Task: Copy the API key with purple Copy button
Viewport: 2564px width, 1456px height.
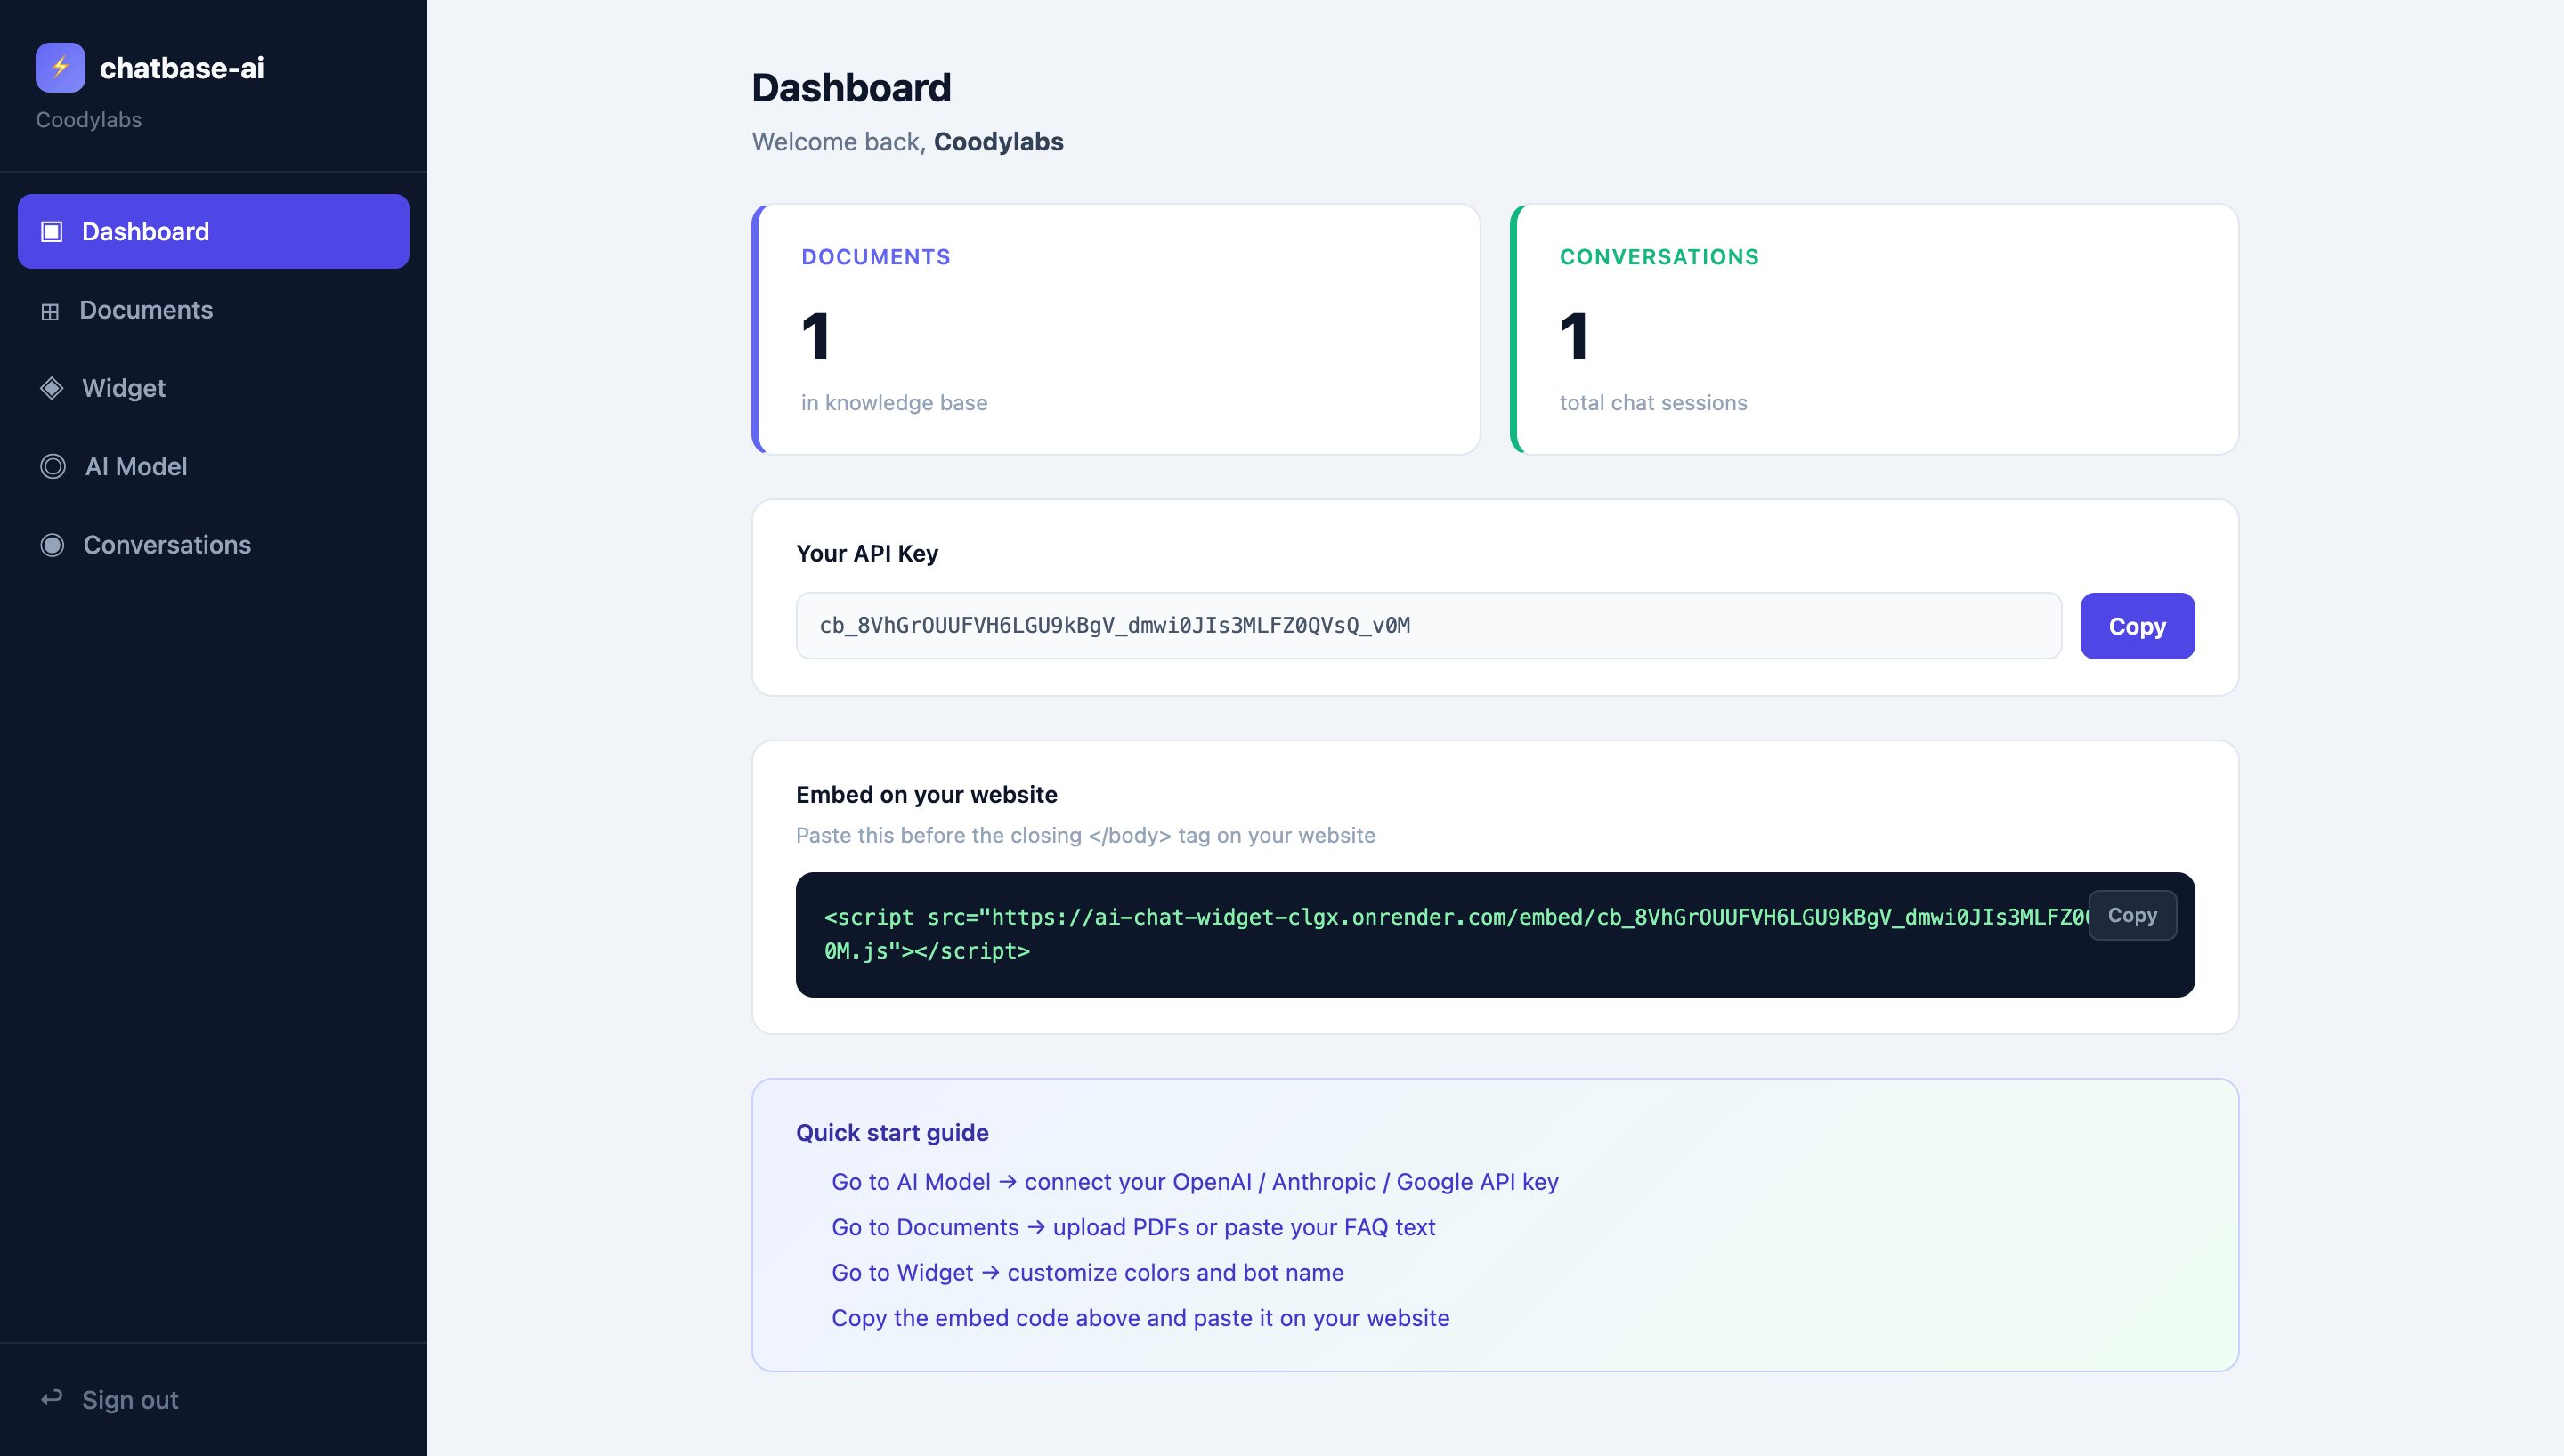Action: click(2137, 626)
